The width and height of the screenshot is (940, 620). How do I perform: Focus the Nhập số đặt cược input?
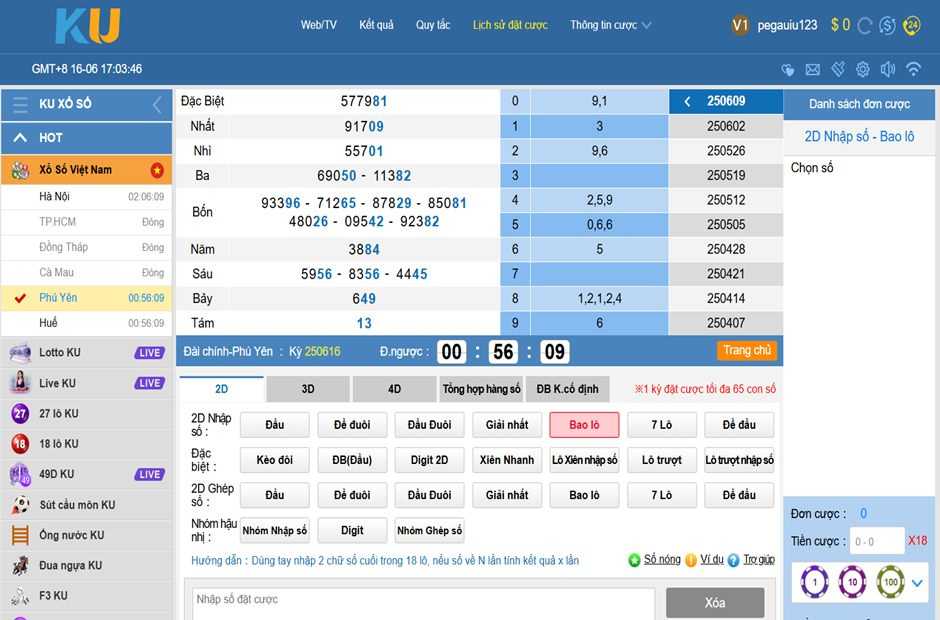point(423,604)
